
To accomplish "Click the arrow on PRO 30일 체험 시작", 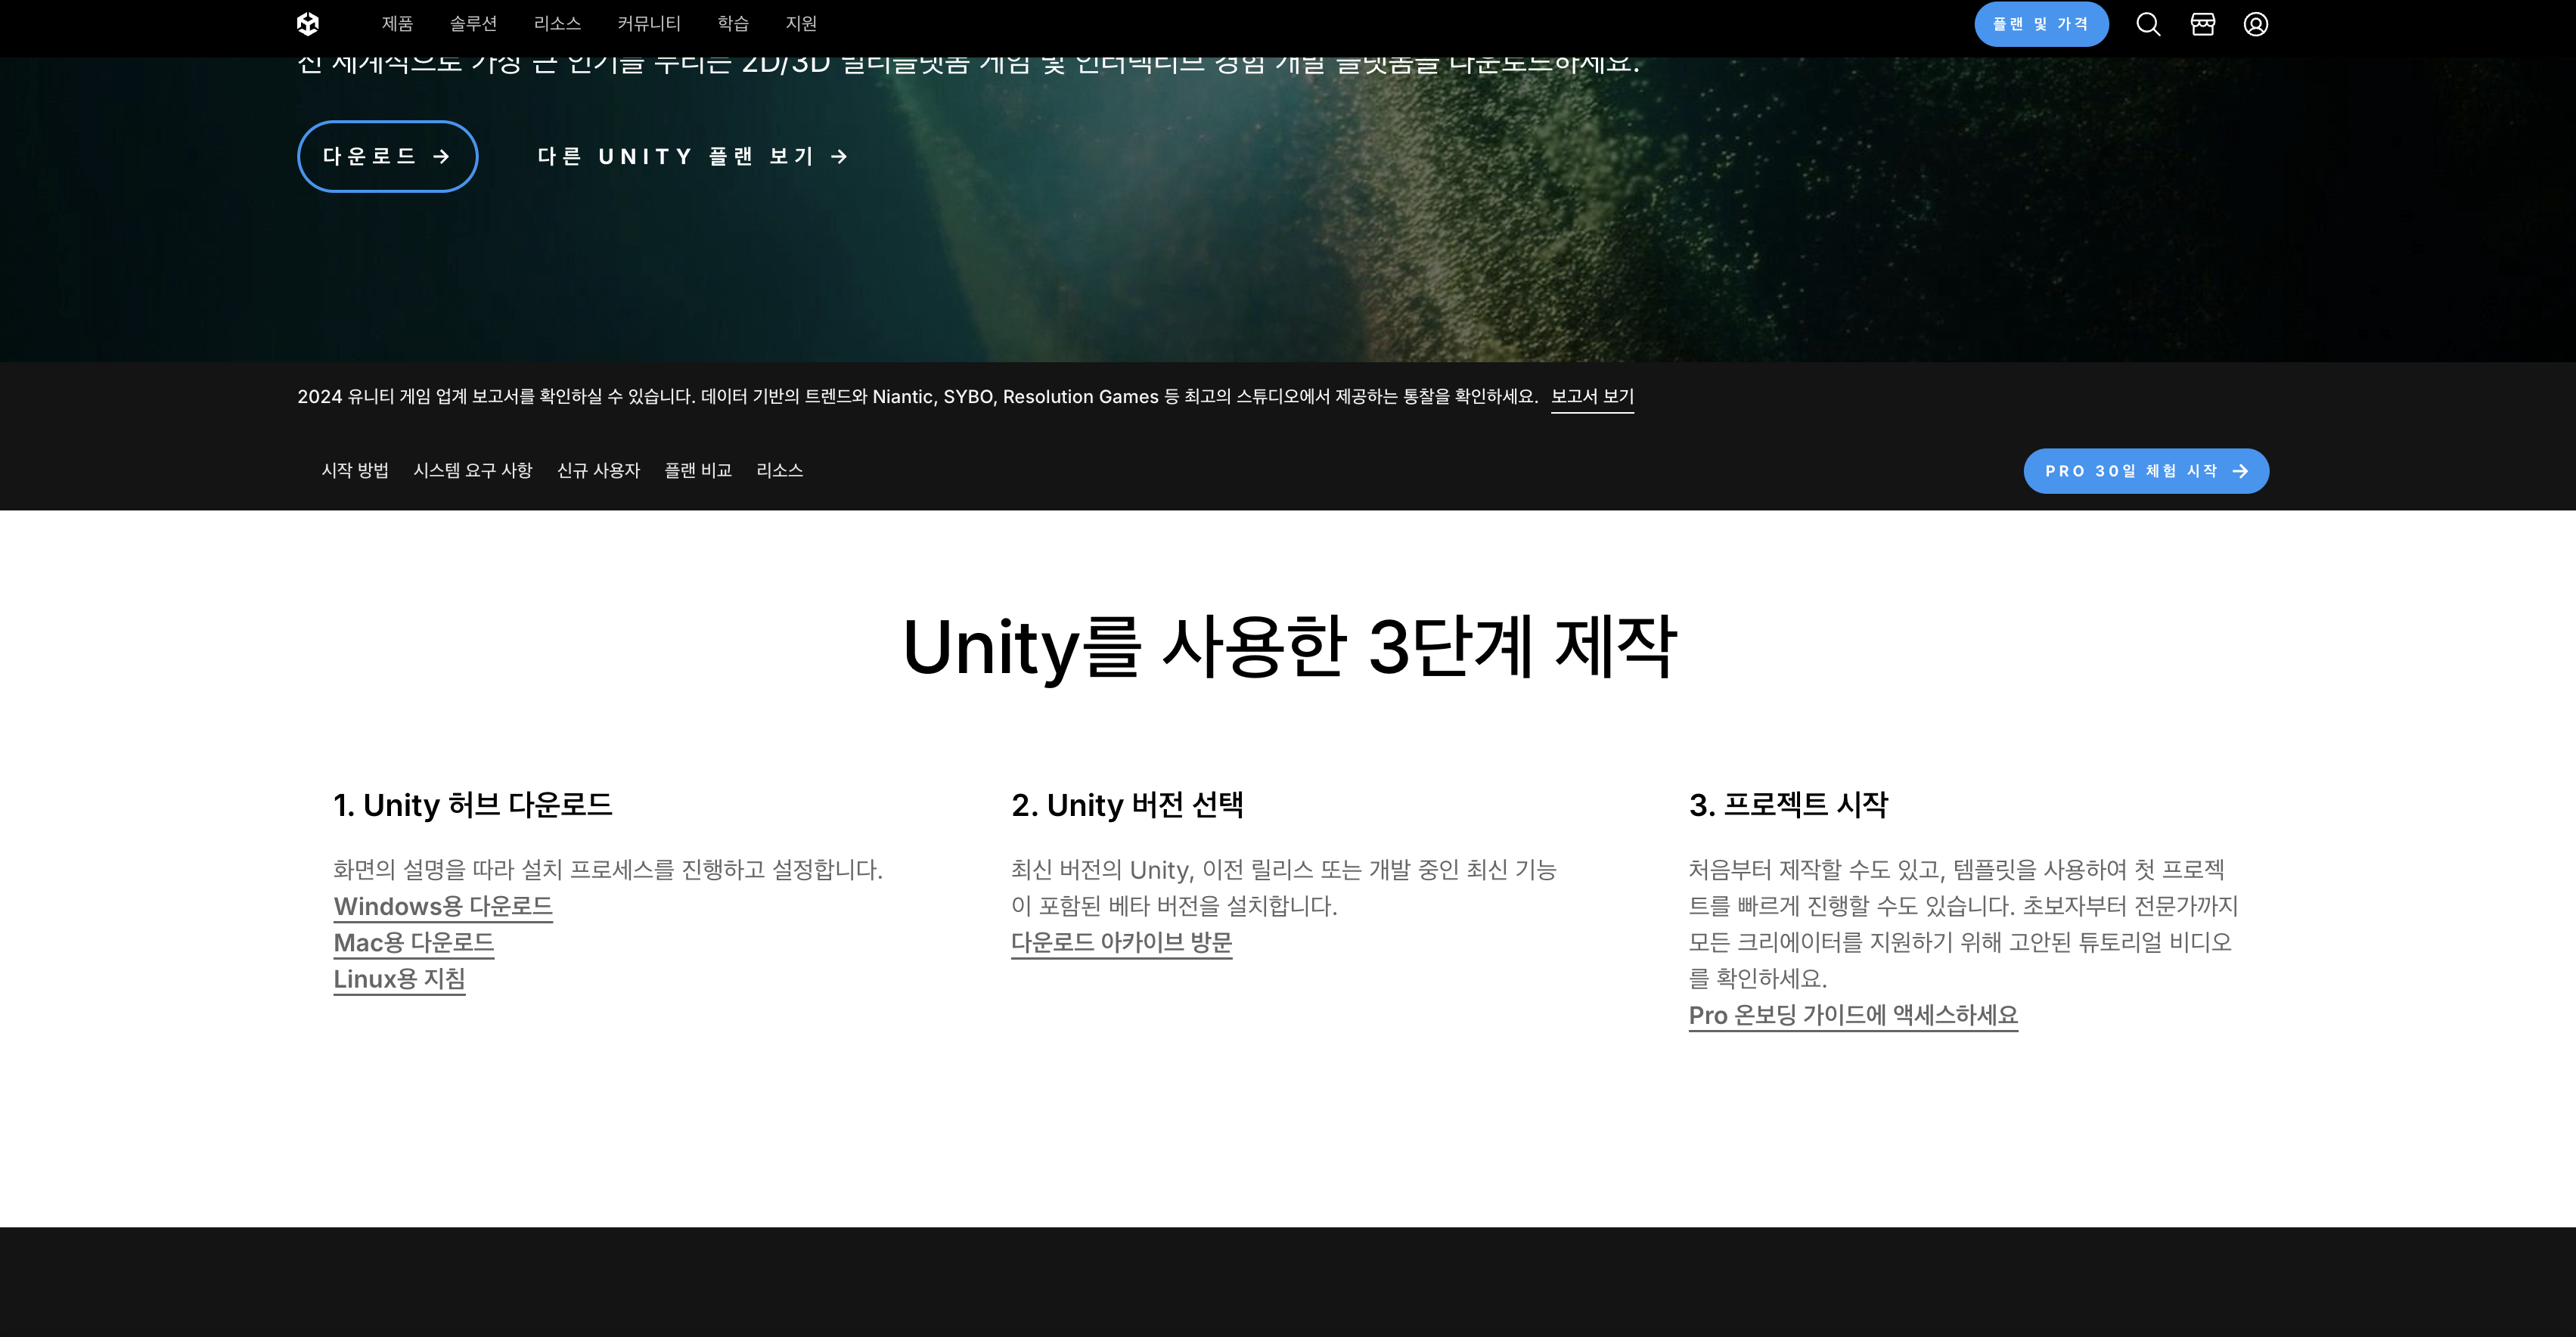I will pos(2242,470).
